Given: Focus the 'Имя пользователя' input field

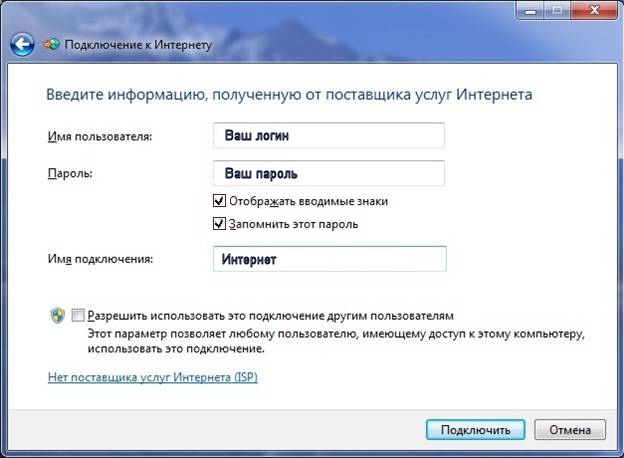Looking at the screenshot, I should (329, 135).
